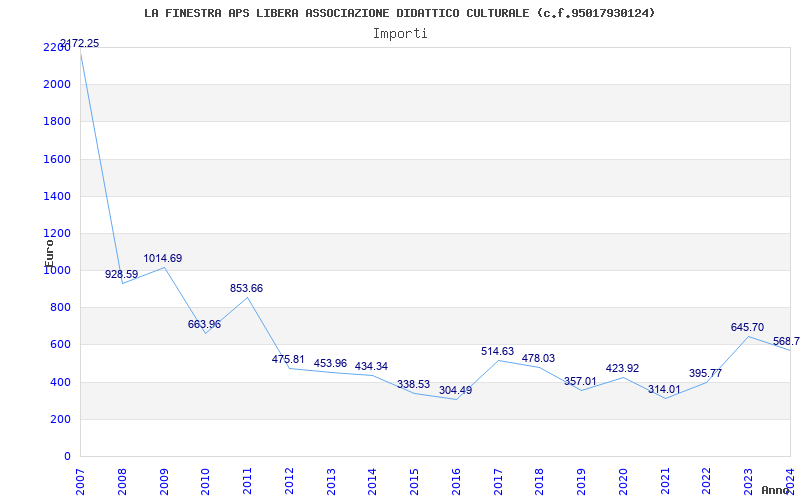This screenshot has width=800, height=500.
Task: Select the 2015 x-axis year label
Action: click(414, 482)
